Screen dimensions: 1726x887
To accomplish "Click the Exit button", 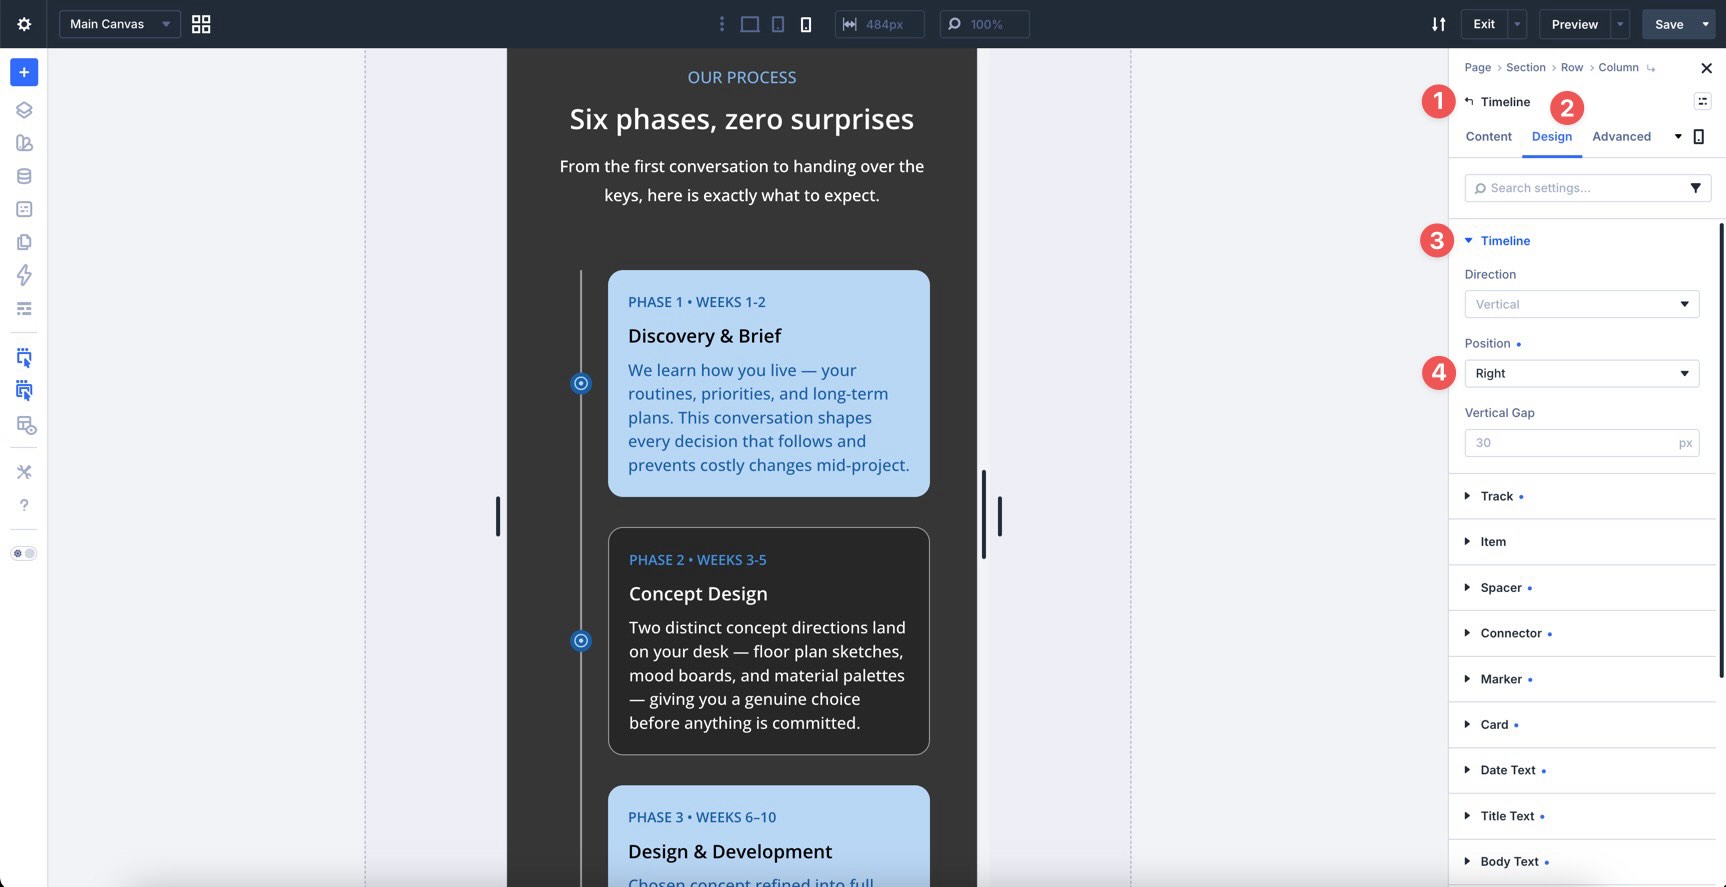I will pos(1484,24).
